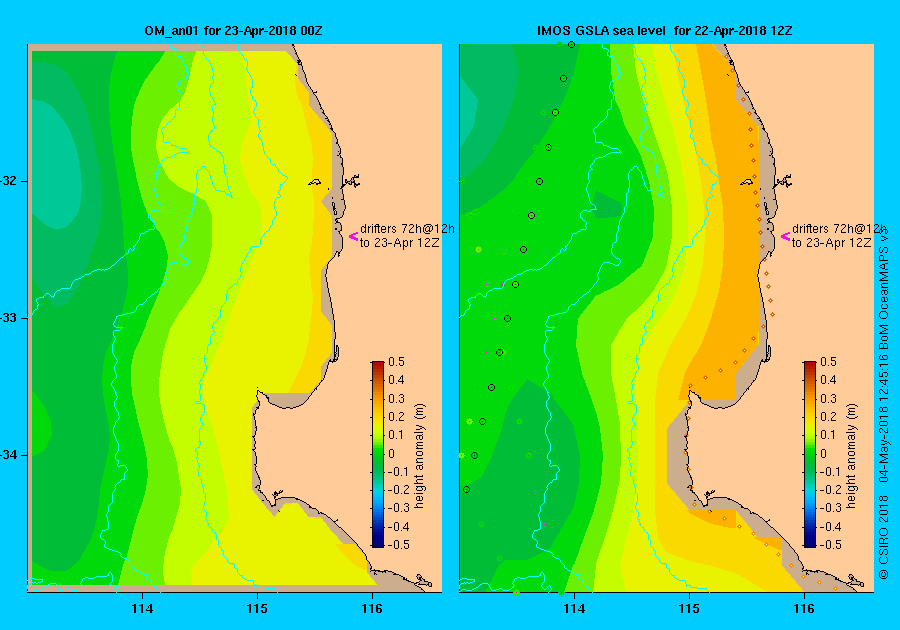Click the '0' tick on the left color bar
The width and height of the screenshot is (900, 630).
[392, 453]
